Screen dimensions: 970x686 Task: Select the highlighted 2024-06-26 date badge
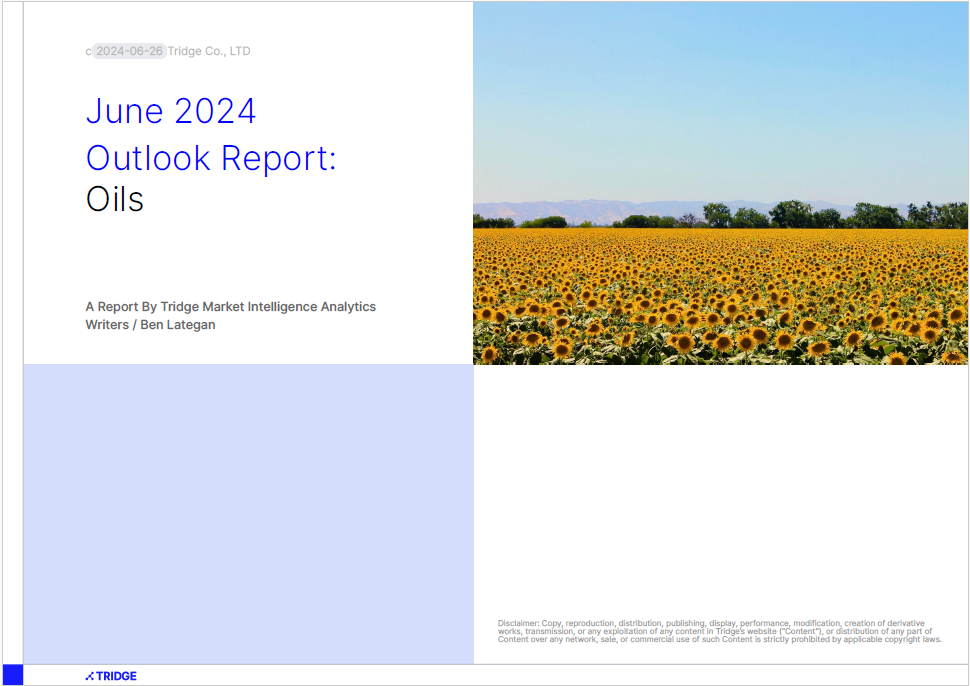click(x=129, y=51)
